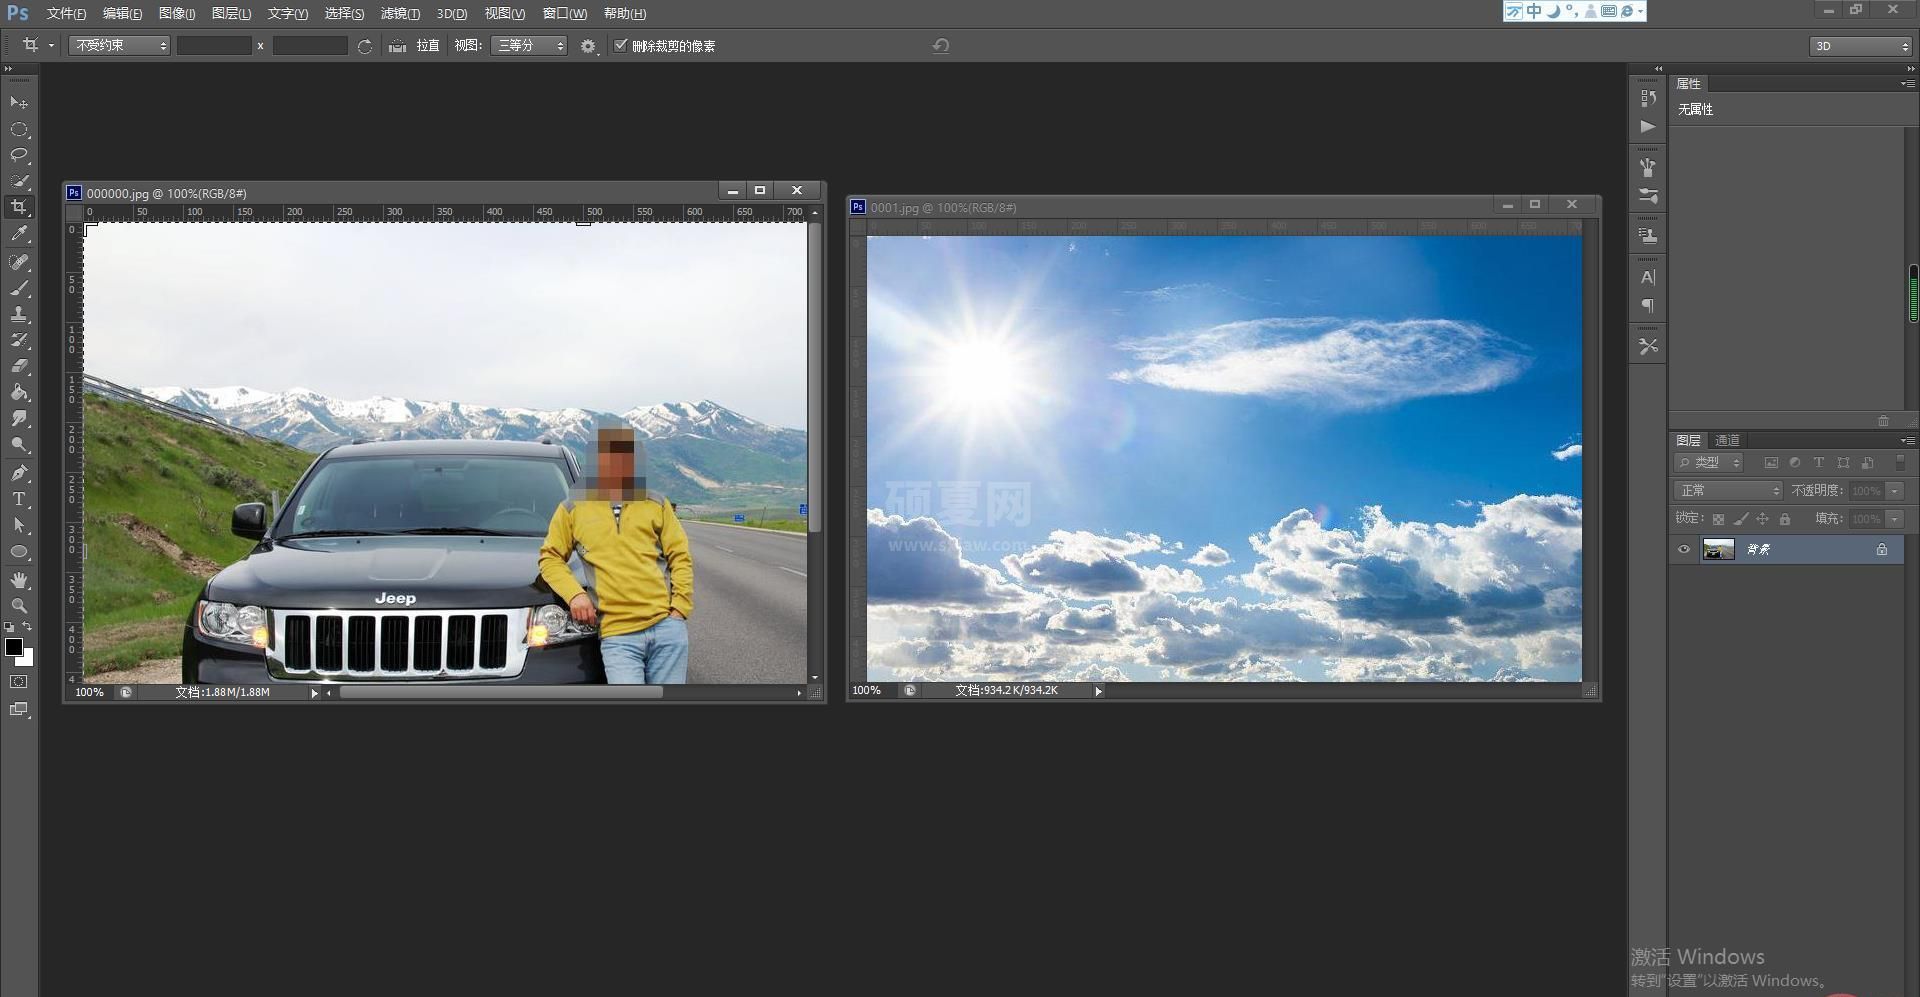This screenshot has width=1920, height=997.
Task: Select the Quick Selection tool
Action: (19, 181)
